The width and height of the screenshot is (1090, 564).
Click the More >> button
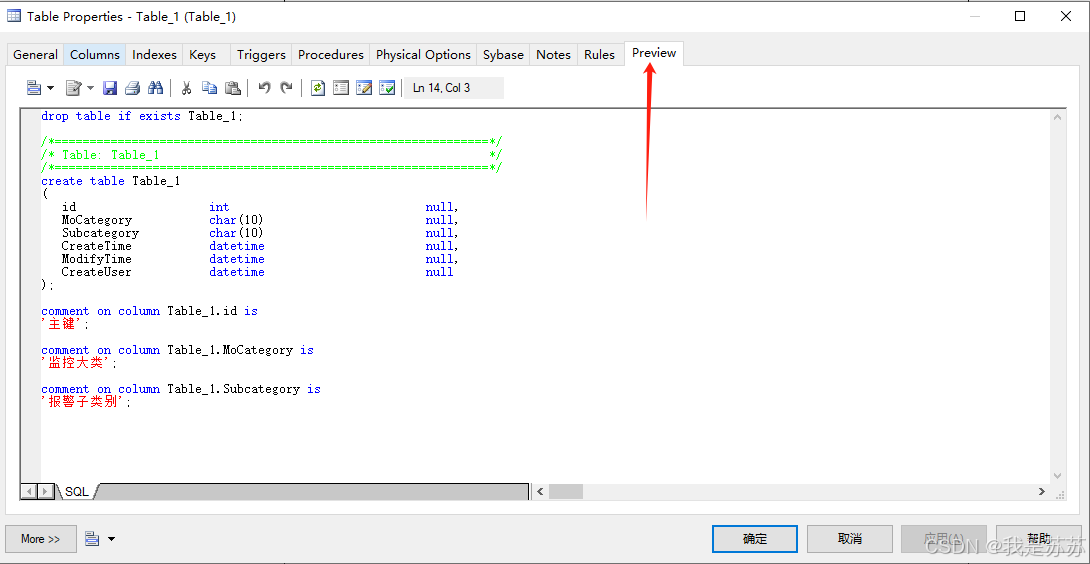pyautogui.click(x=40, y=539)
